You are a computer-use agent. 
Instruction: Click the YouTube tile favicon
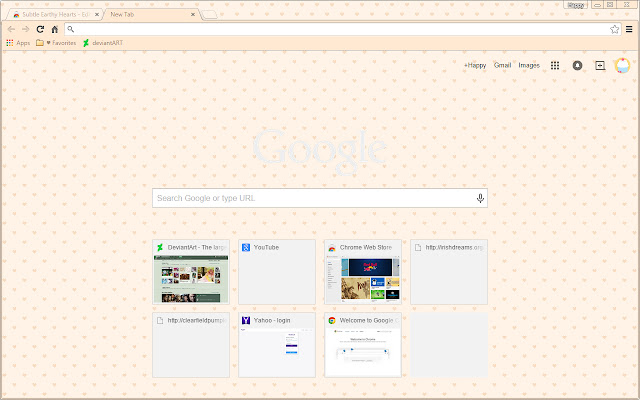click(246, 247)
